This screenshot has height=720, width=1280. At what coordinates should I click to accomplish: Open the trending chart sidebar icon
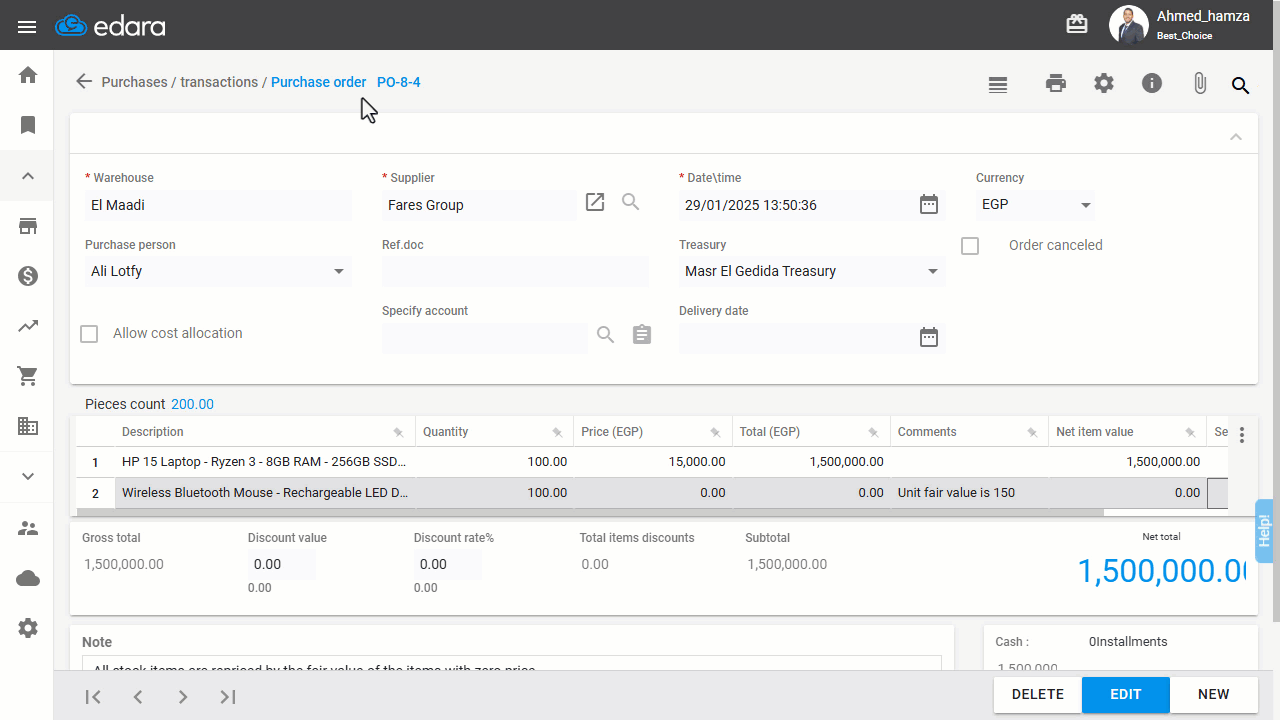[28, 326]
